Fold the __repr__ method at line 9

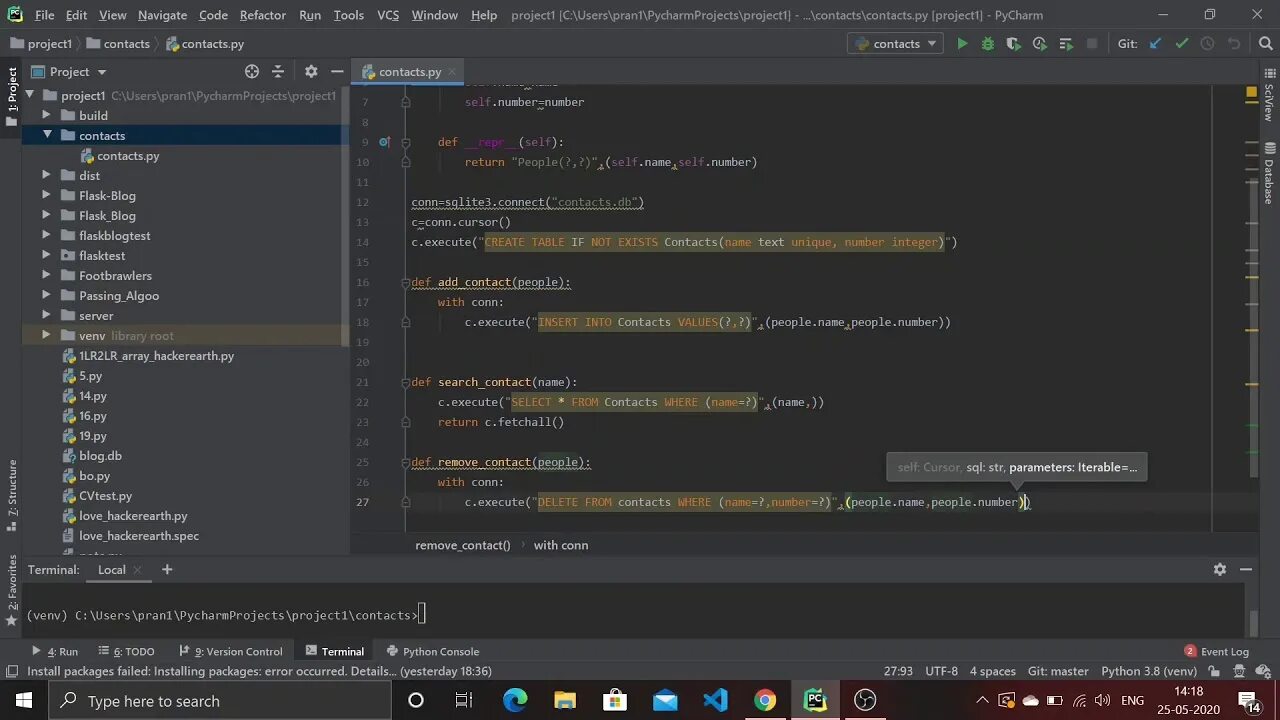[405, 142]
